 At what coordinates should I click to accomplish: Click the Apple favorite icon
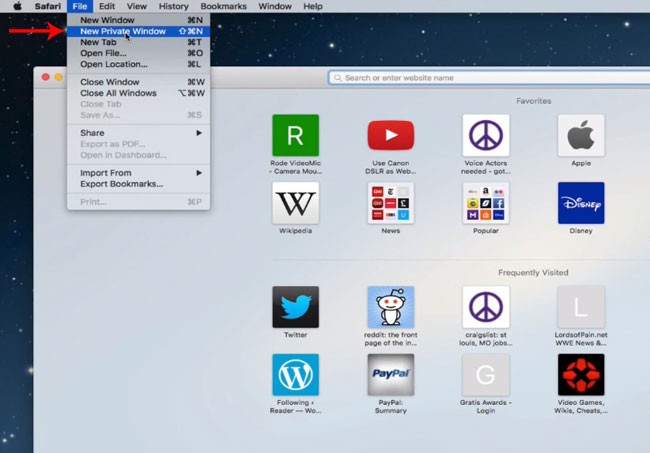tap(580, 135)
